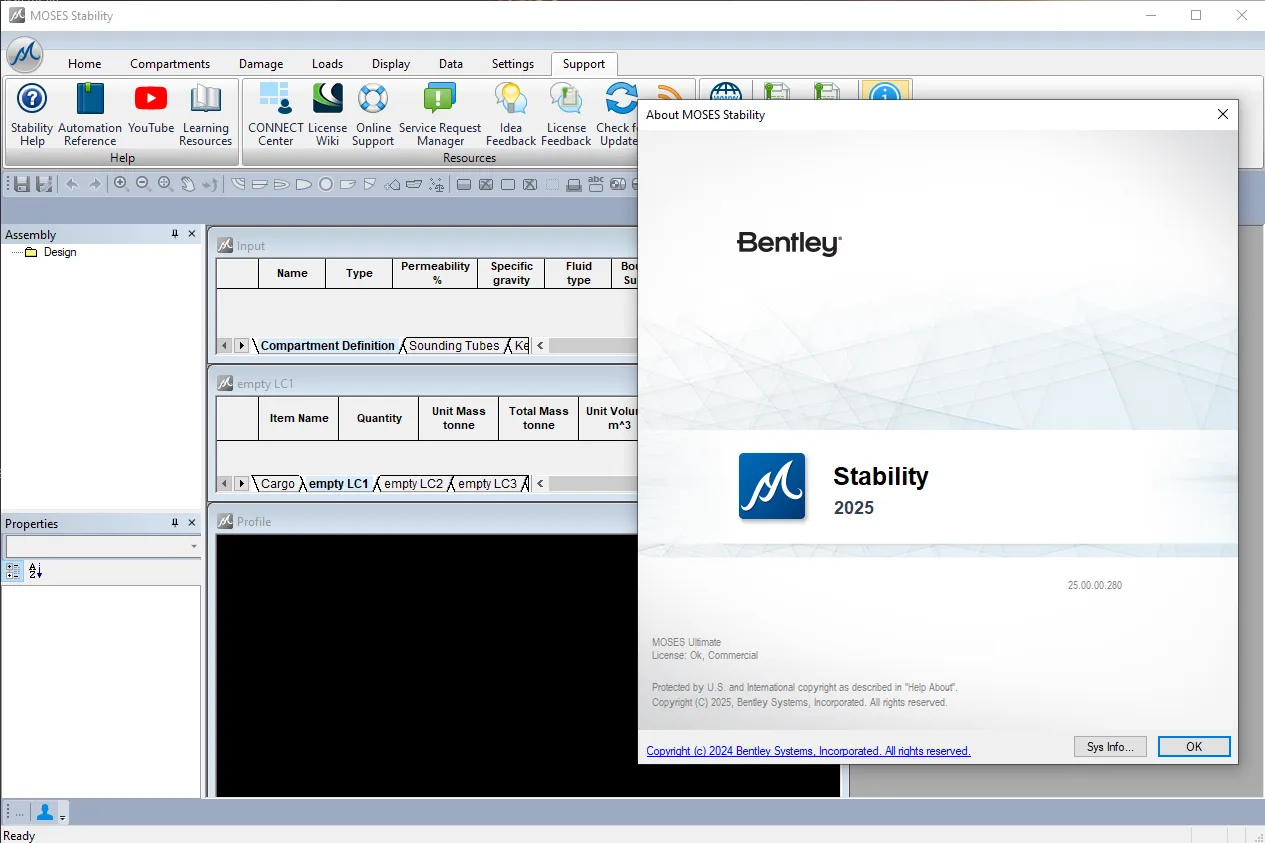Click the user icon in bottom bar

click(45, 812)
